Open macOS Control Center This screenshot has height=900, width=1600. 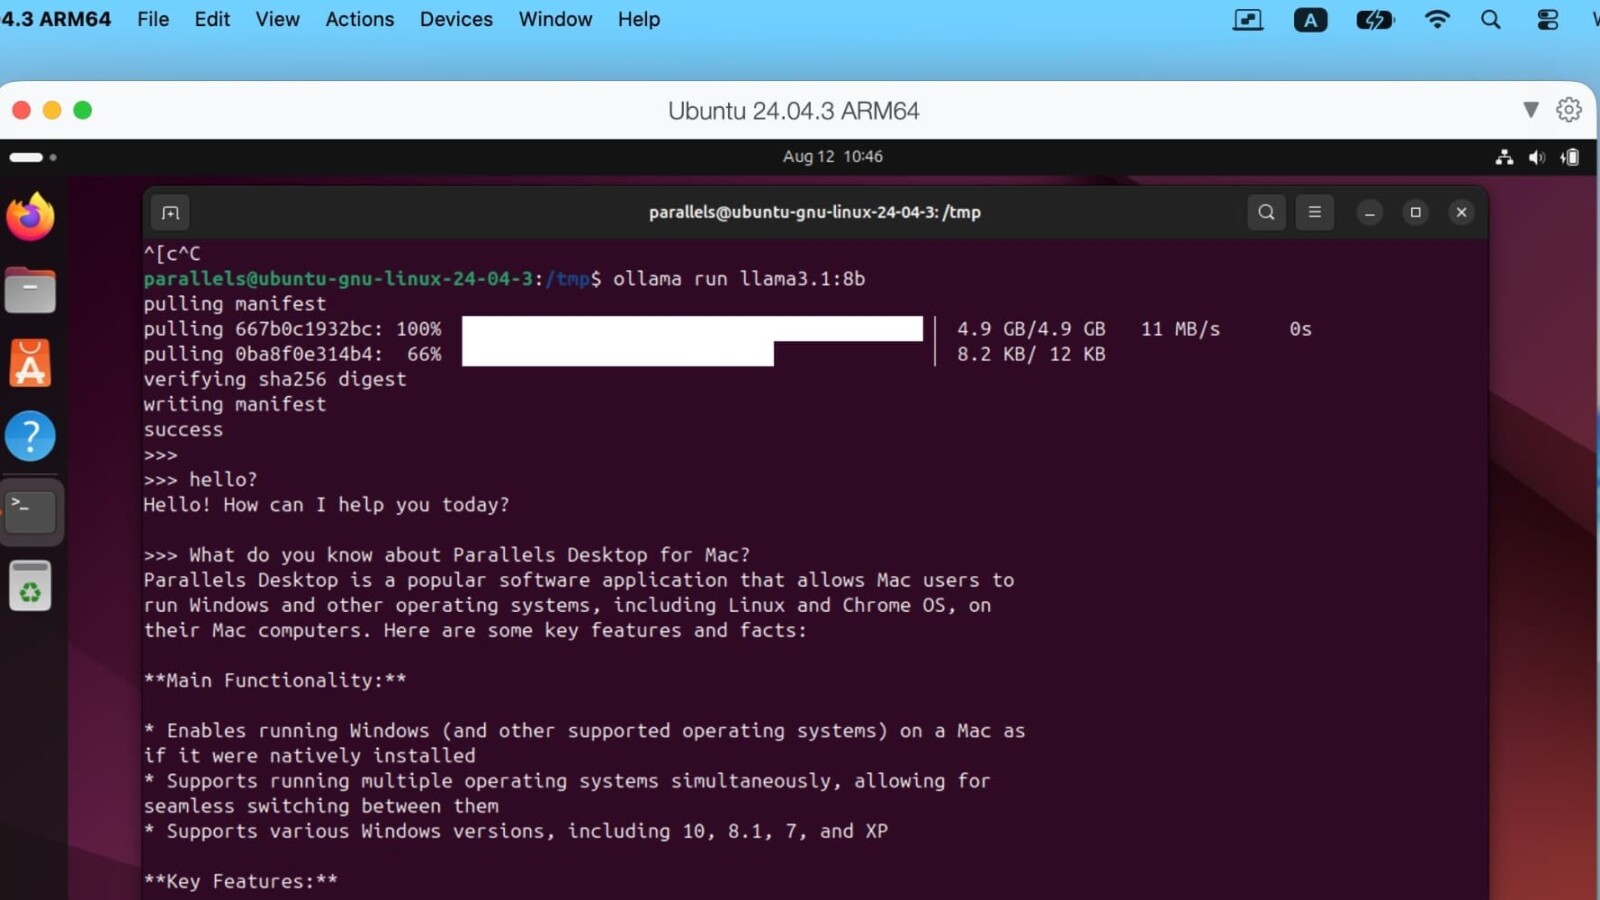(x=1548, y=20)
